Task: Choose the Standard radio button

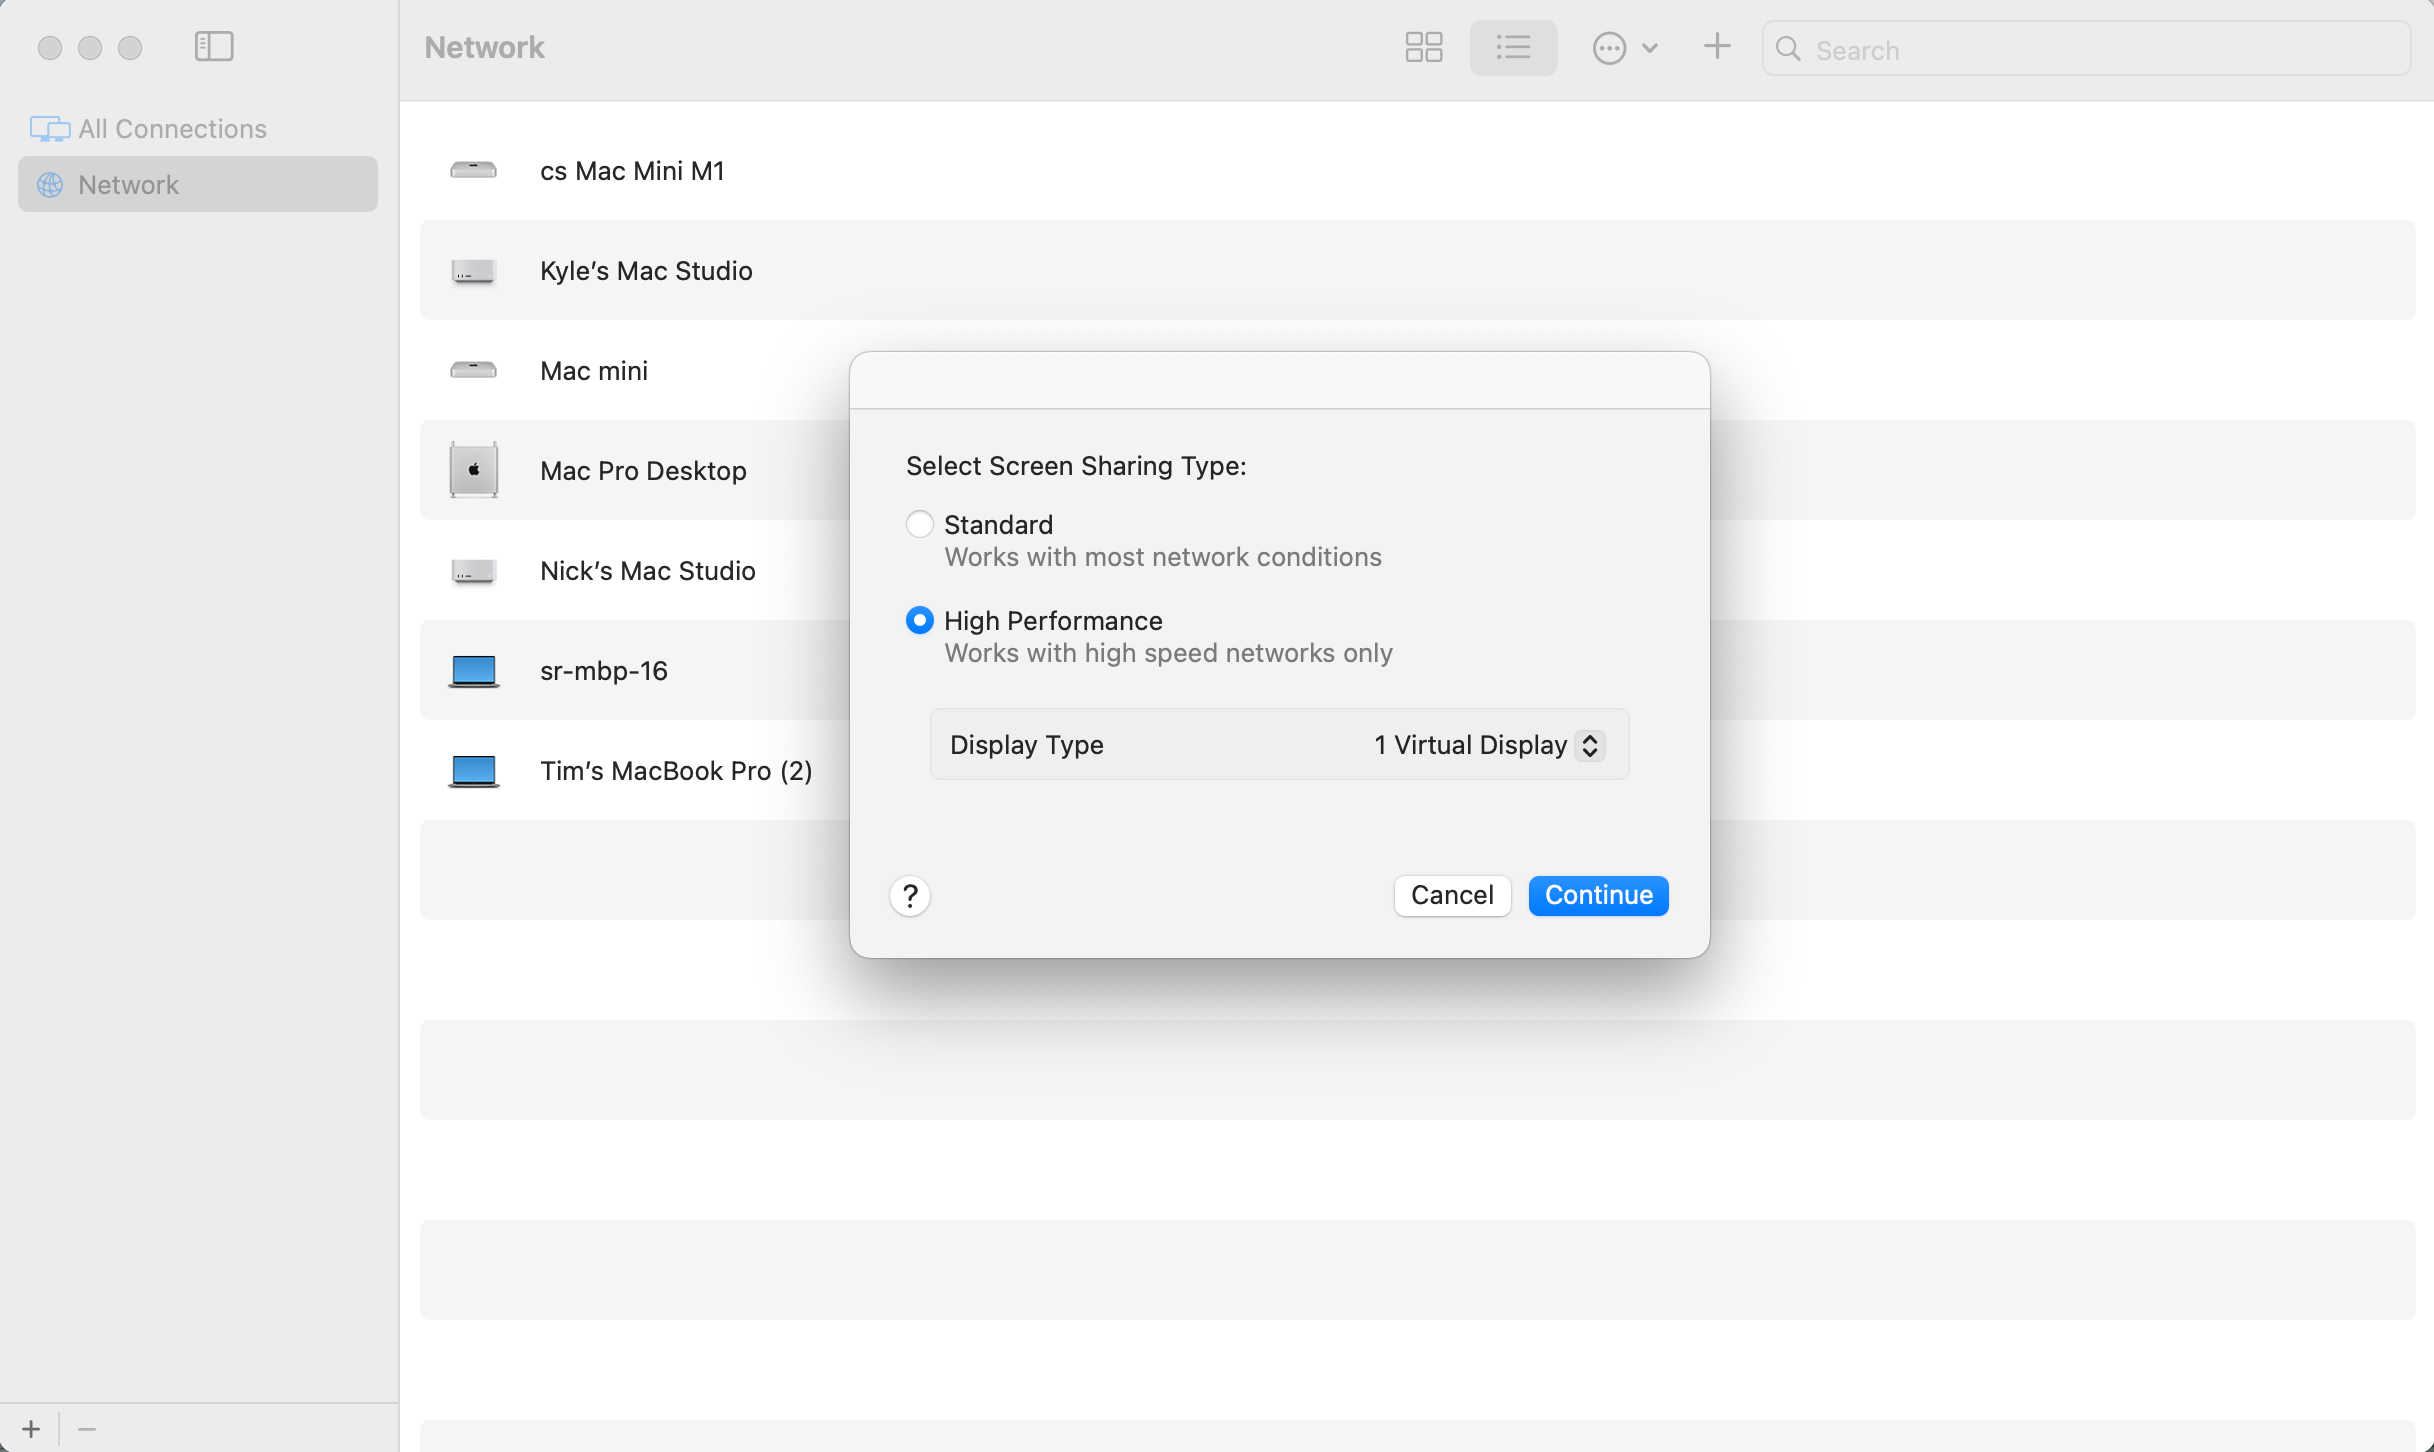Action: pyautogui.click(x=919, y=524)
